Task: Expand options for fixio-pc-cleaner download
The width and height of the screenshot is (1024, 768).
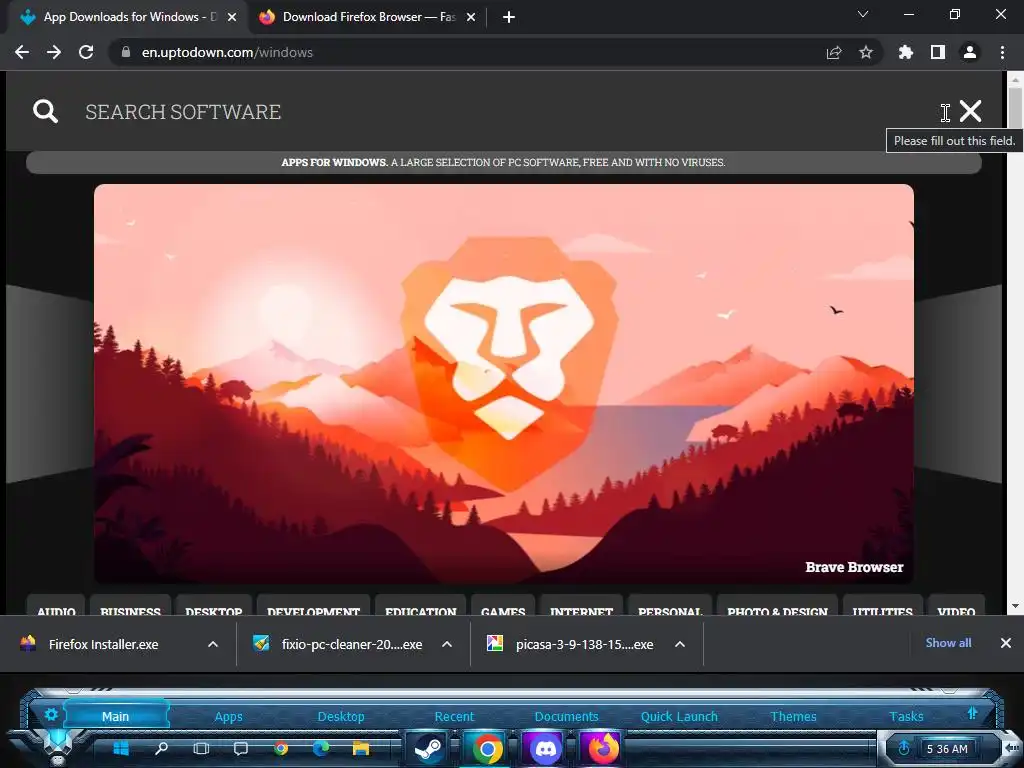Action: point(447,645)
